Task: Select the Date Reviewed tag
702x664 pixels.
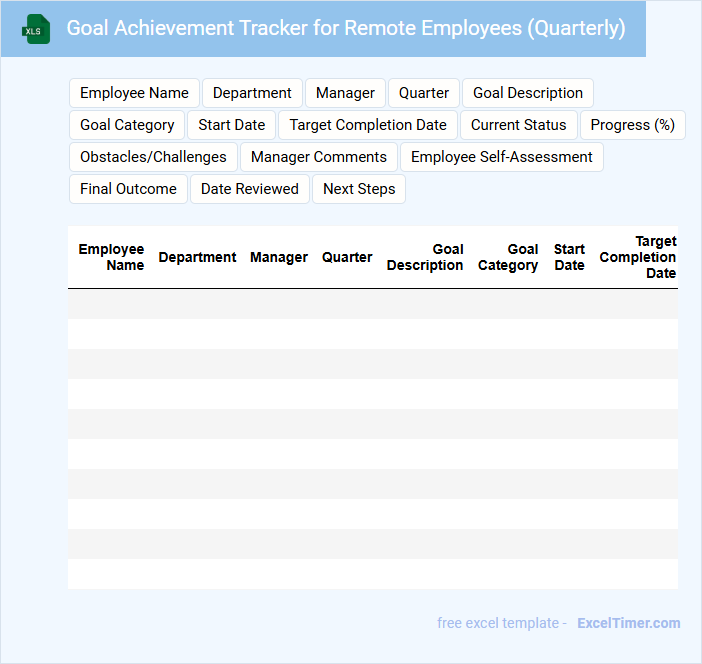Action: click(x=250, y=189)
